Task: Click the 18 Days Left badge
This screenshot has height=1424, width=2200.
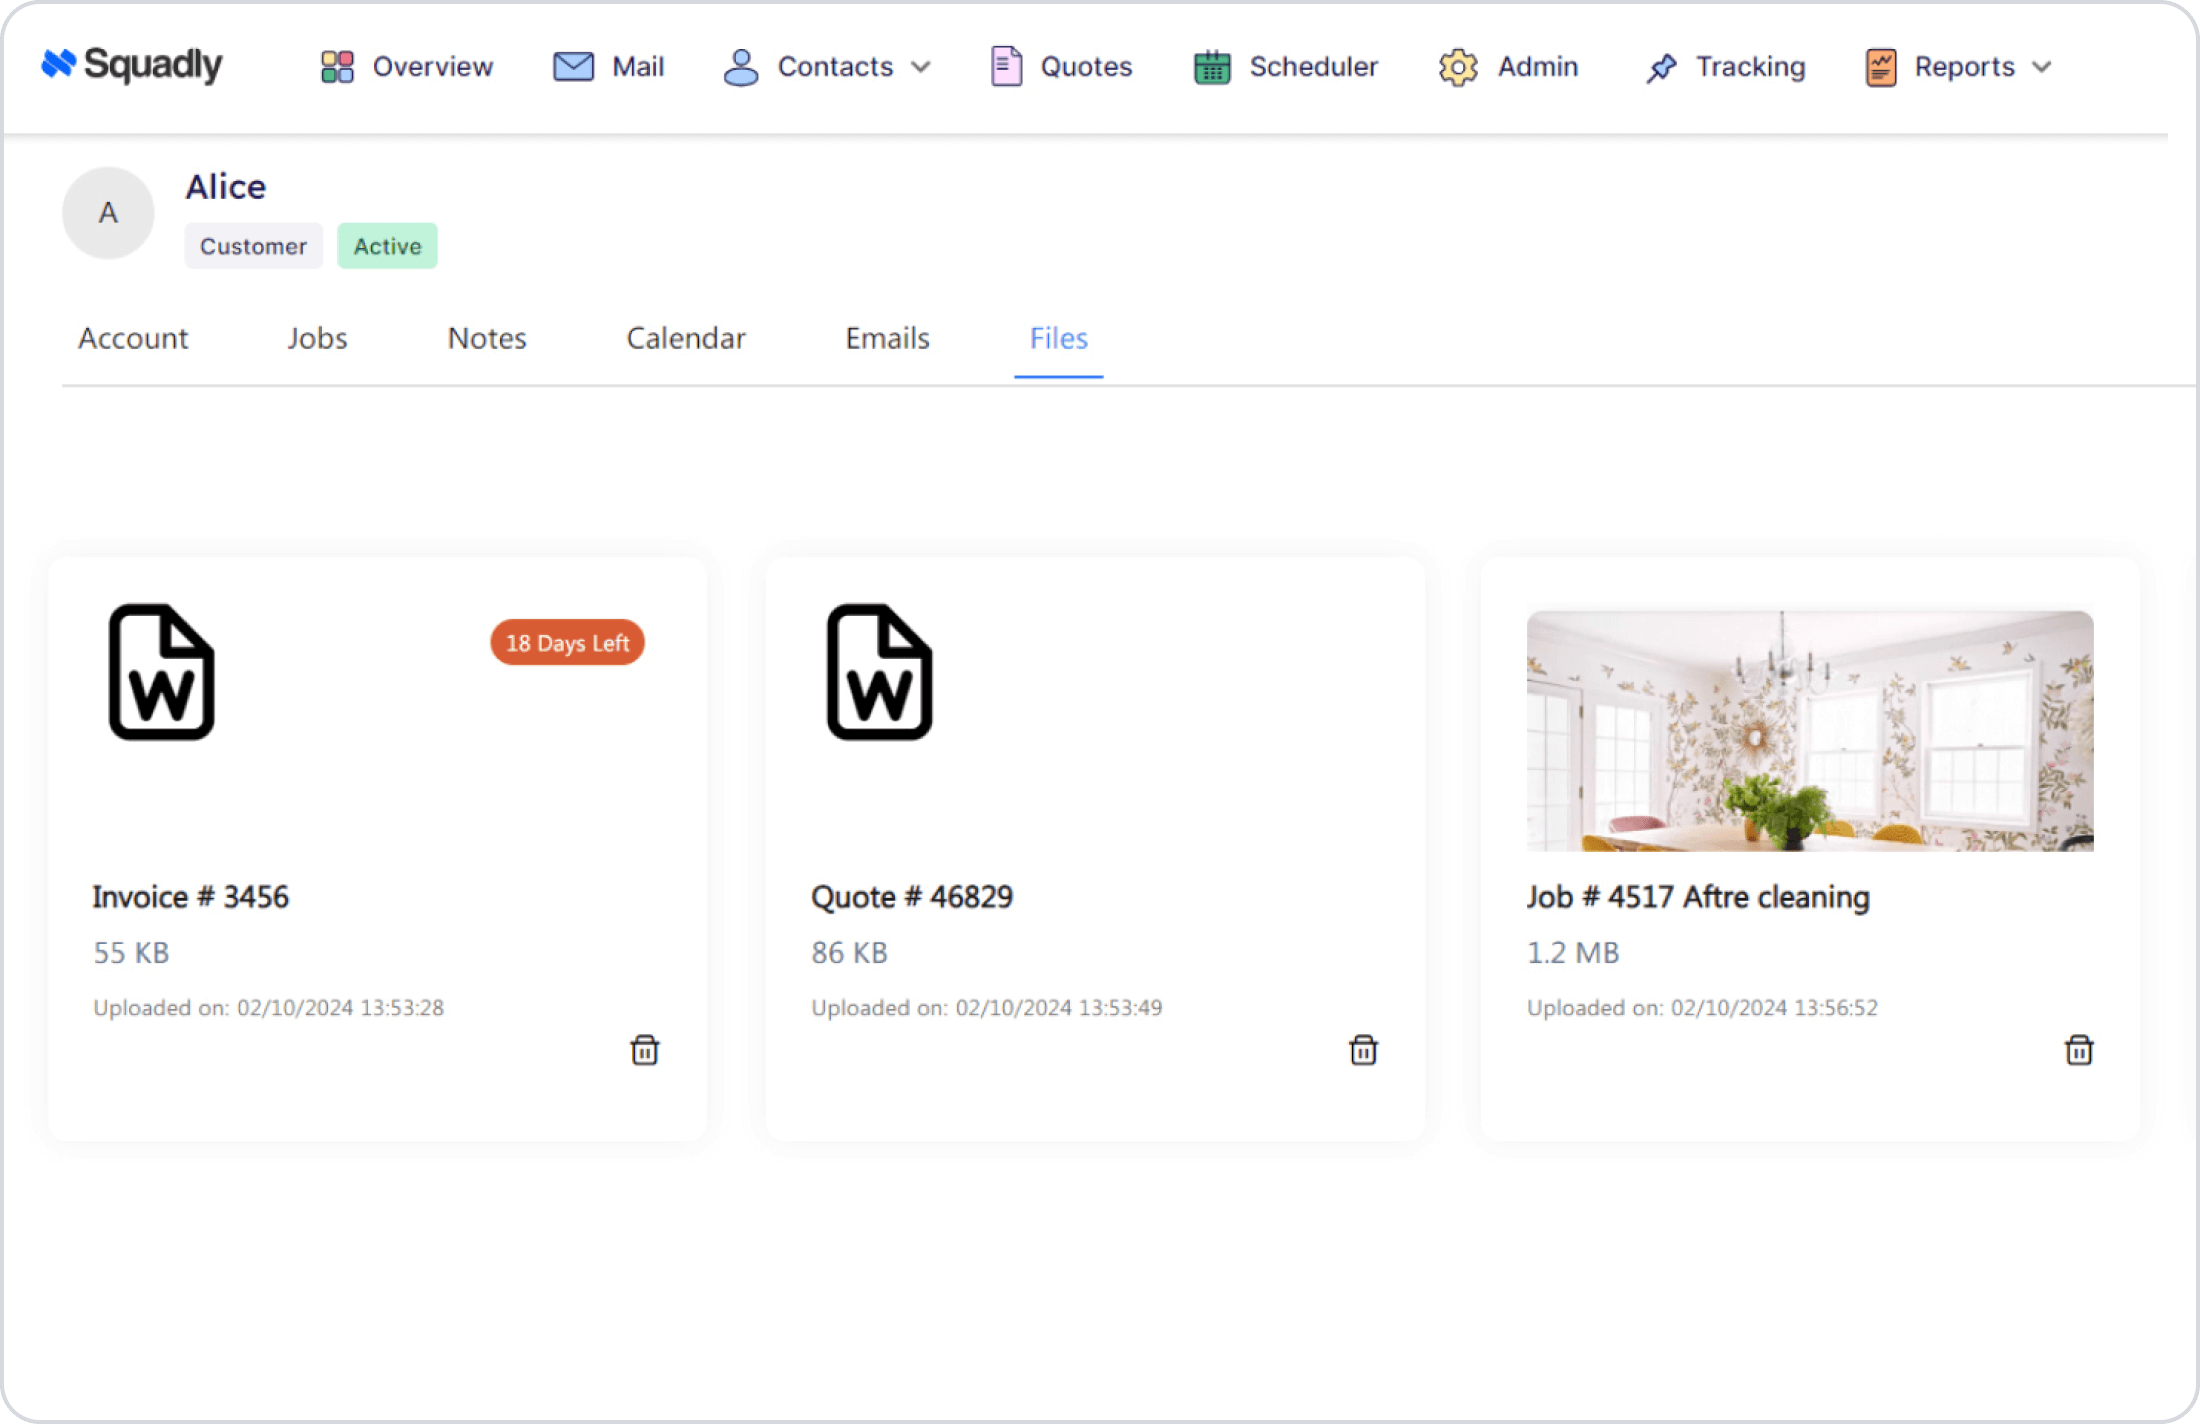Action: (x=567, y=643)
